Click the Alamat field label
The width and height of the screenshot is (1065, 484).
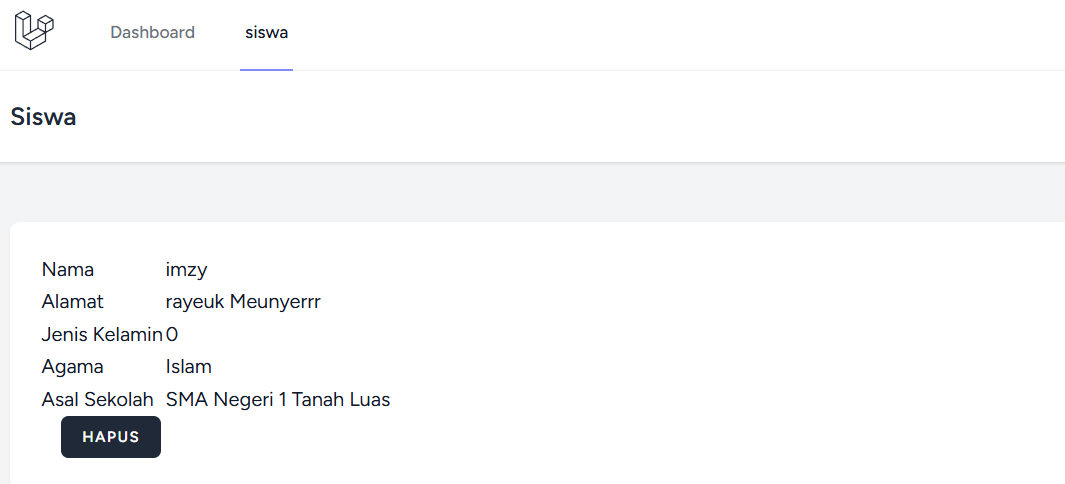click(73, 301)
